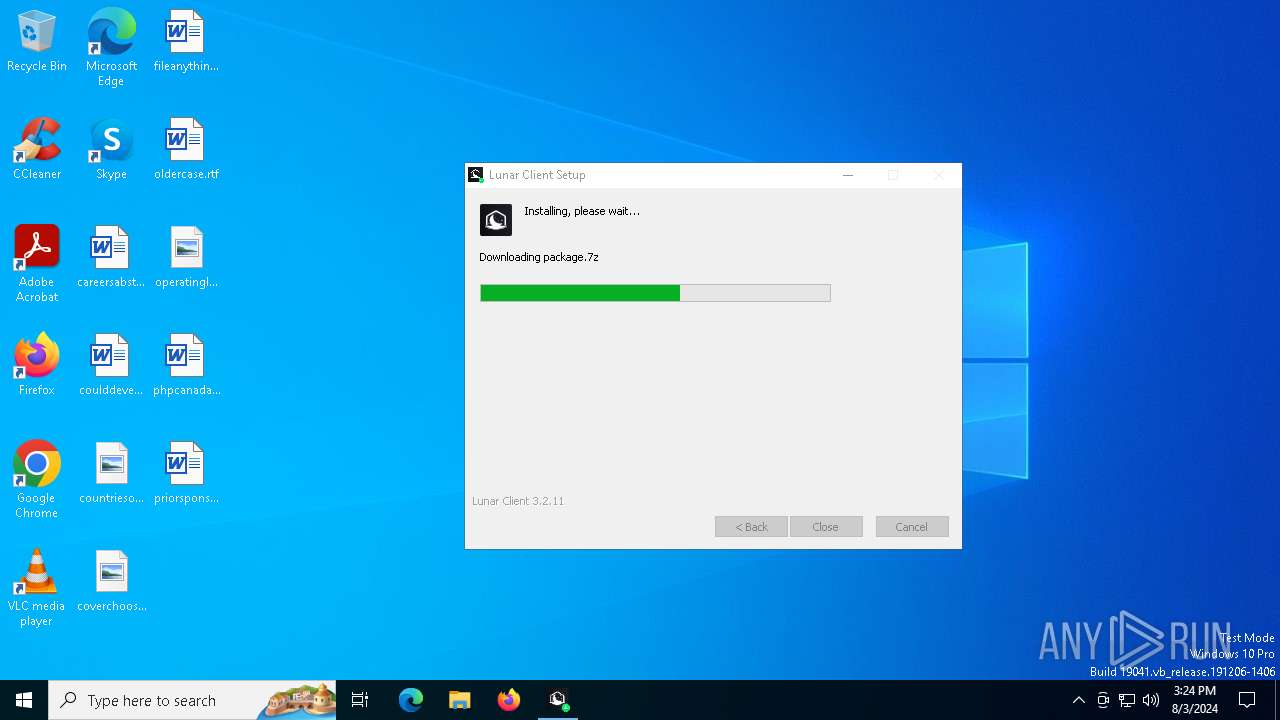
Task: Select coulddeve... Word document icon
Action: pyautogui.click(x=111, y=365)
